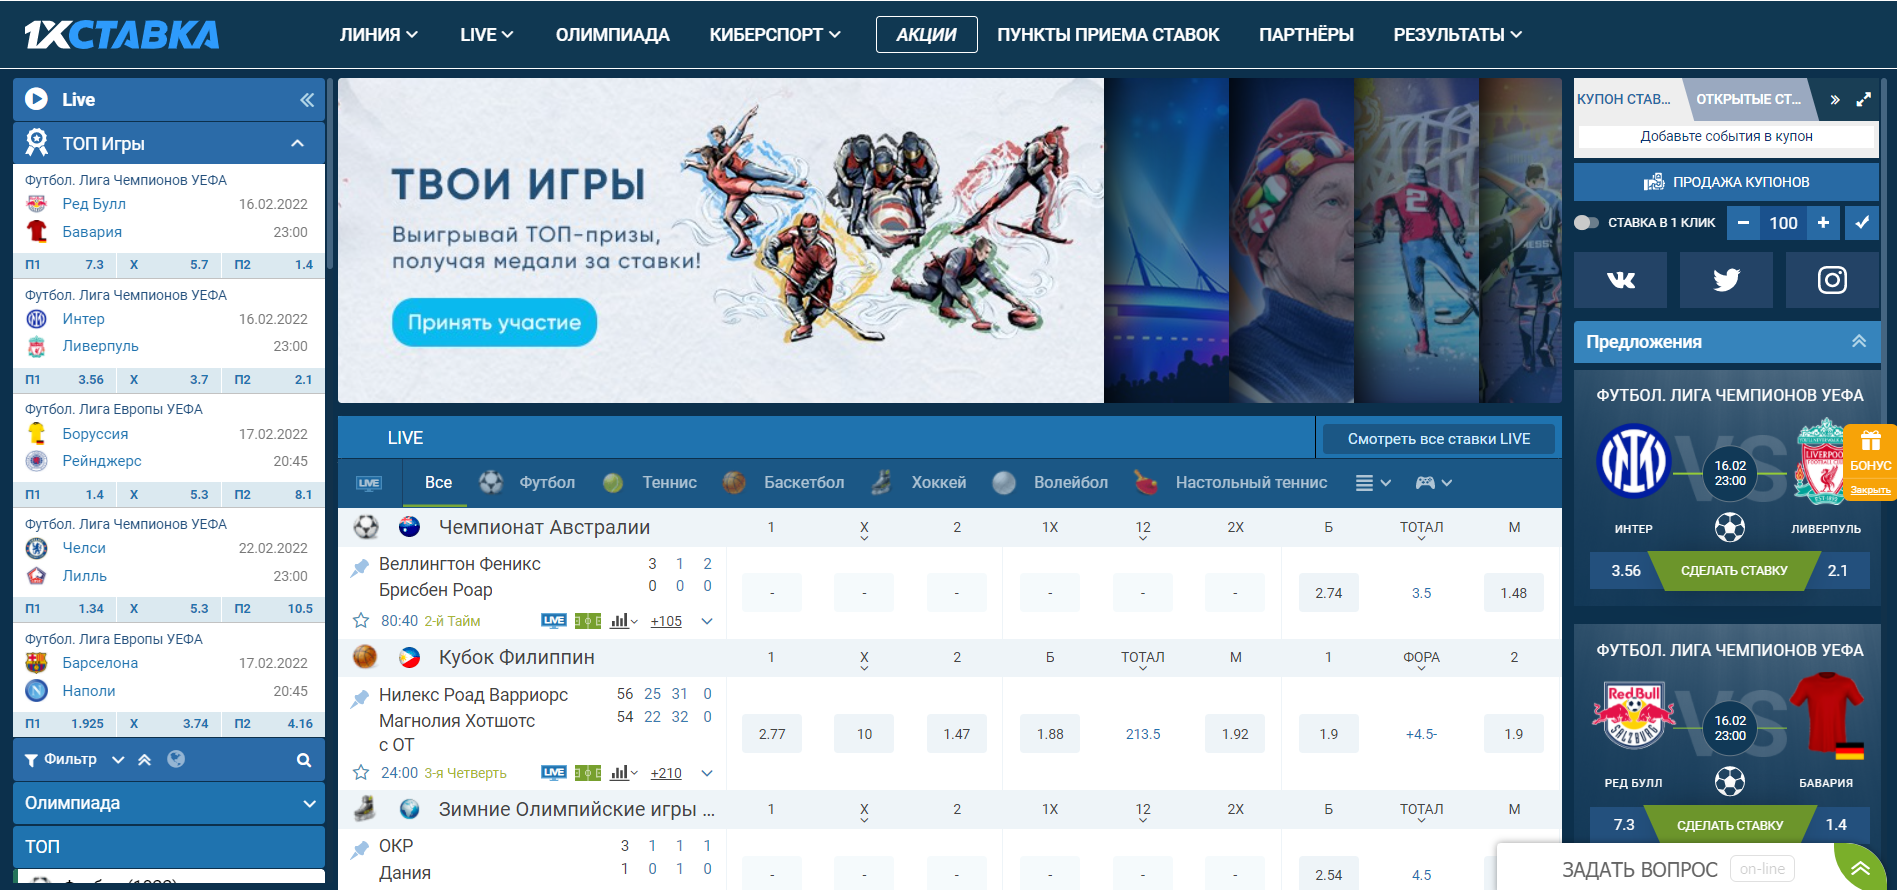Select the Хоккей sport tab
This screenshot has width=1897, height=890.
click(x=918, y=483)
